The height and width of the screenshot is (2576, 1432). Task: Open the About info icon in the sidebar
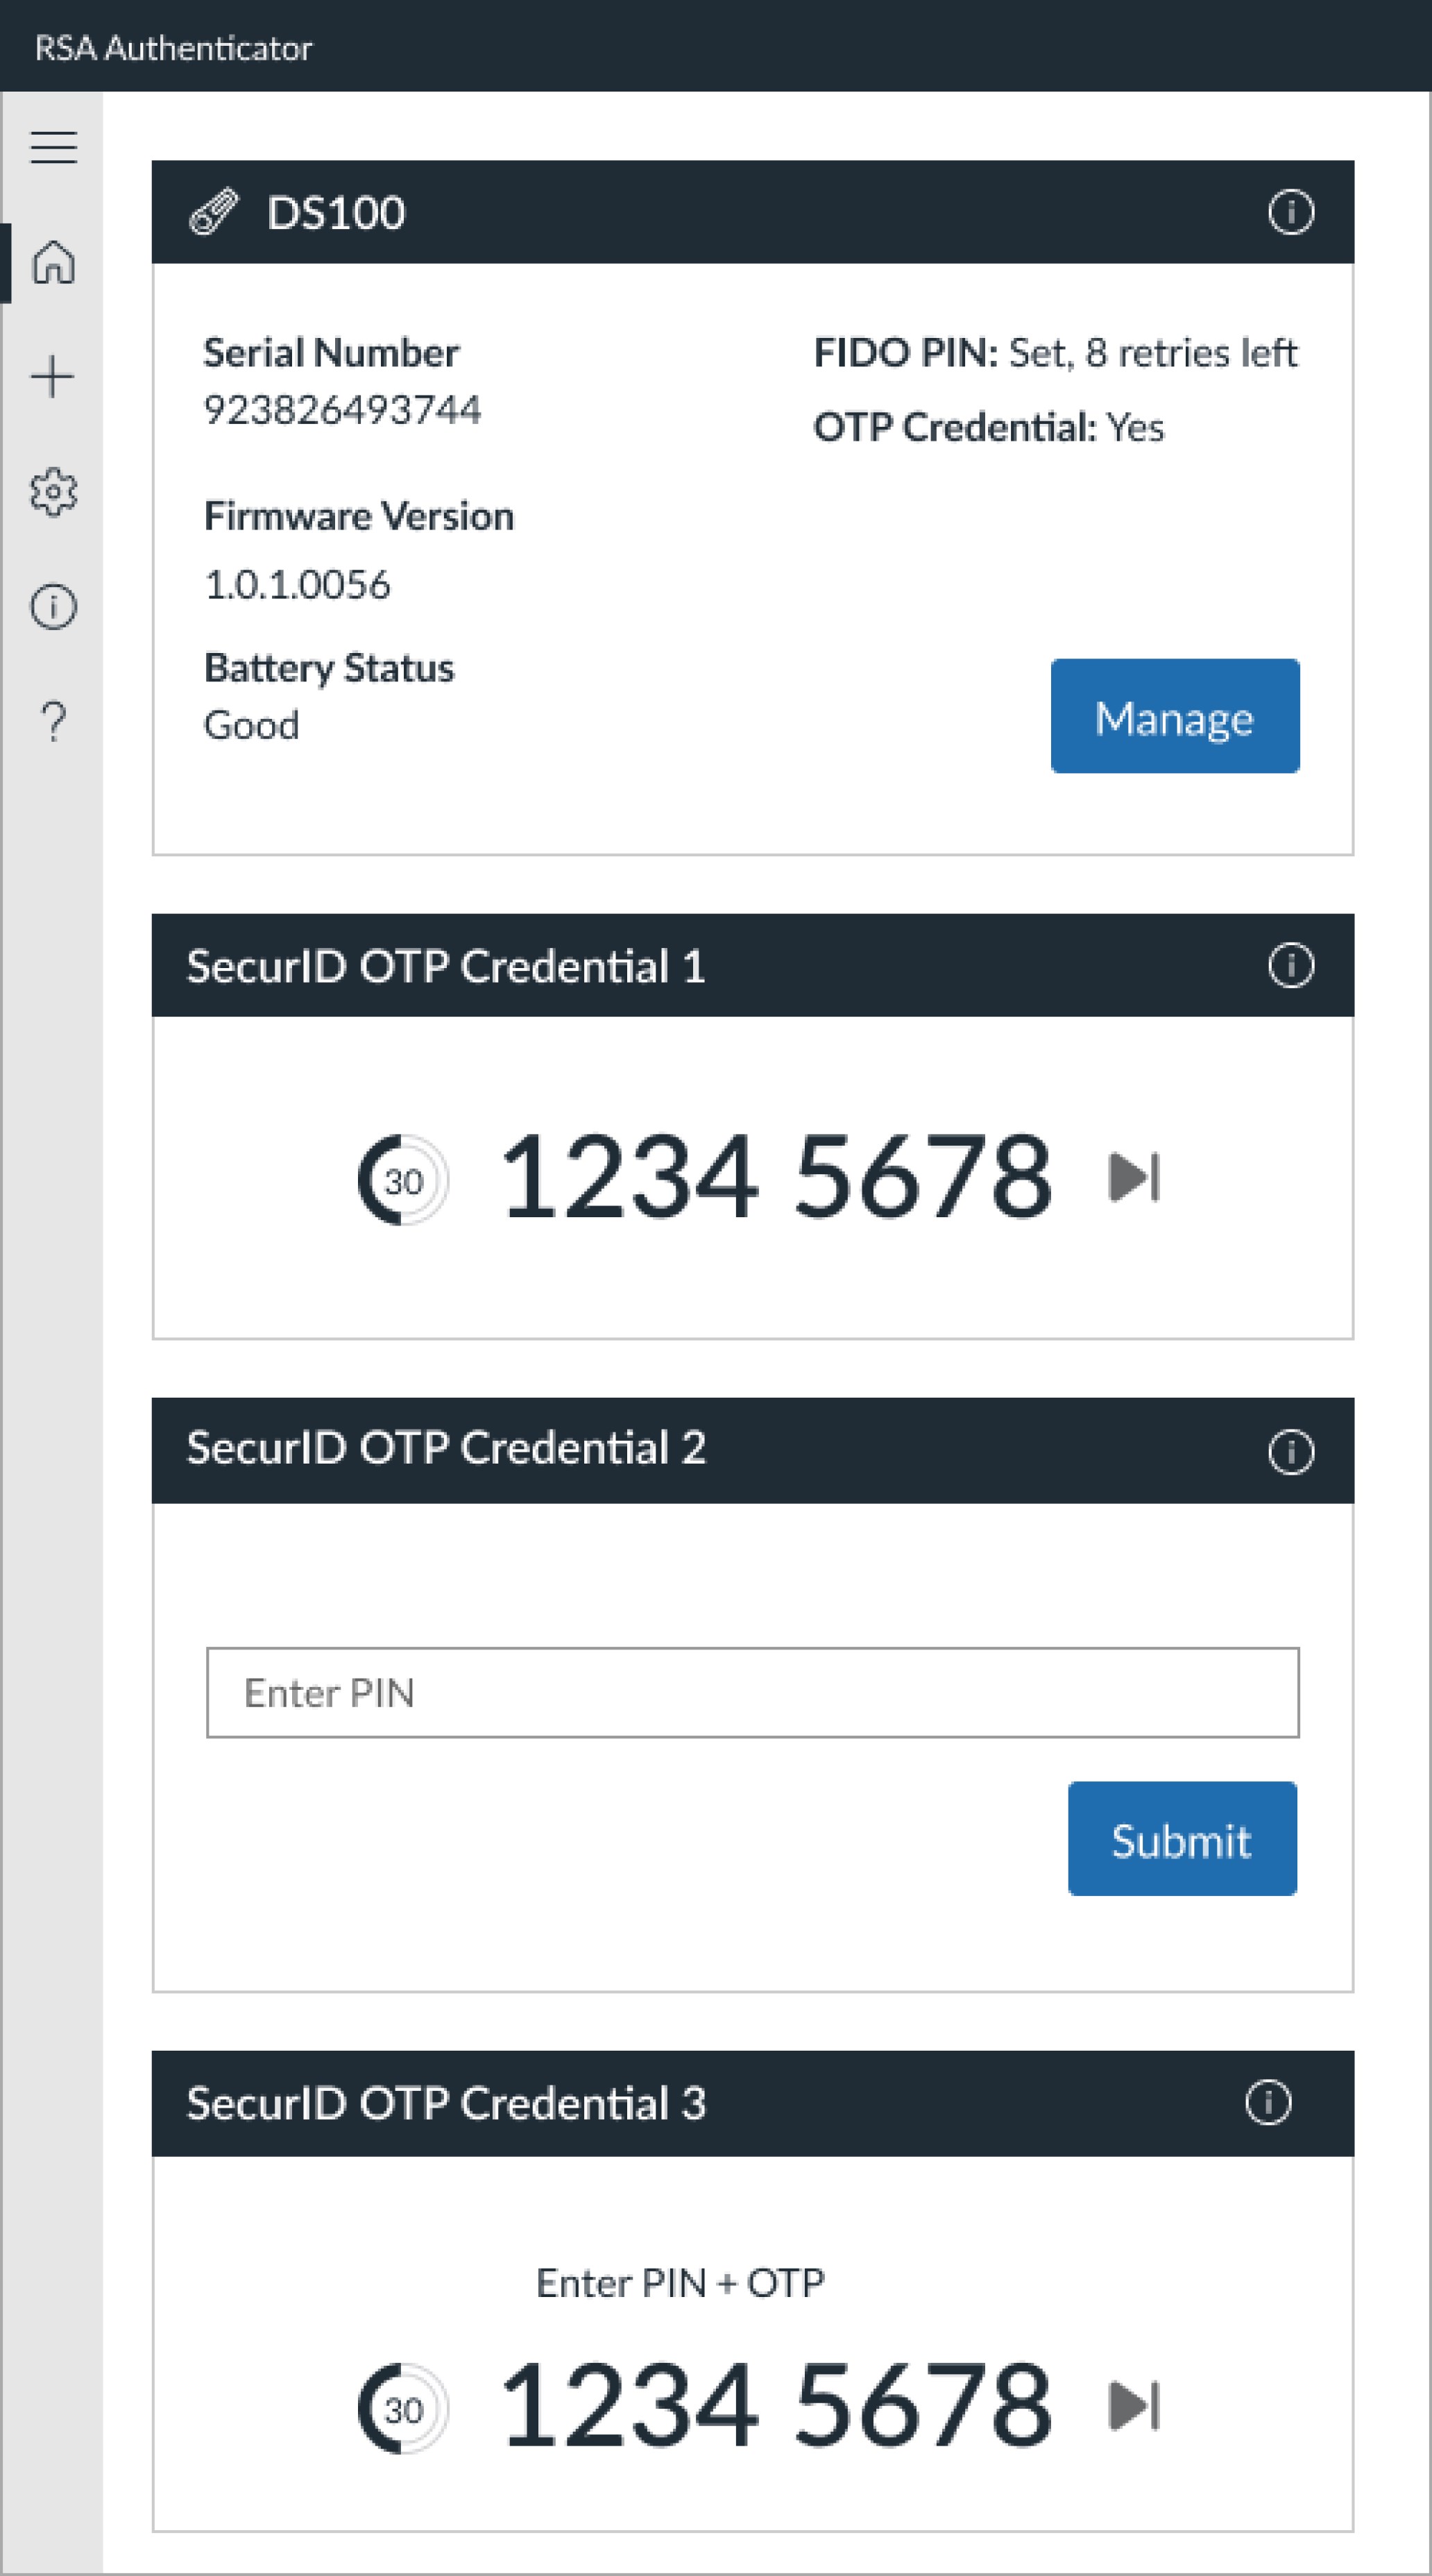[53, 607]
